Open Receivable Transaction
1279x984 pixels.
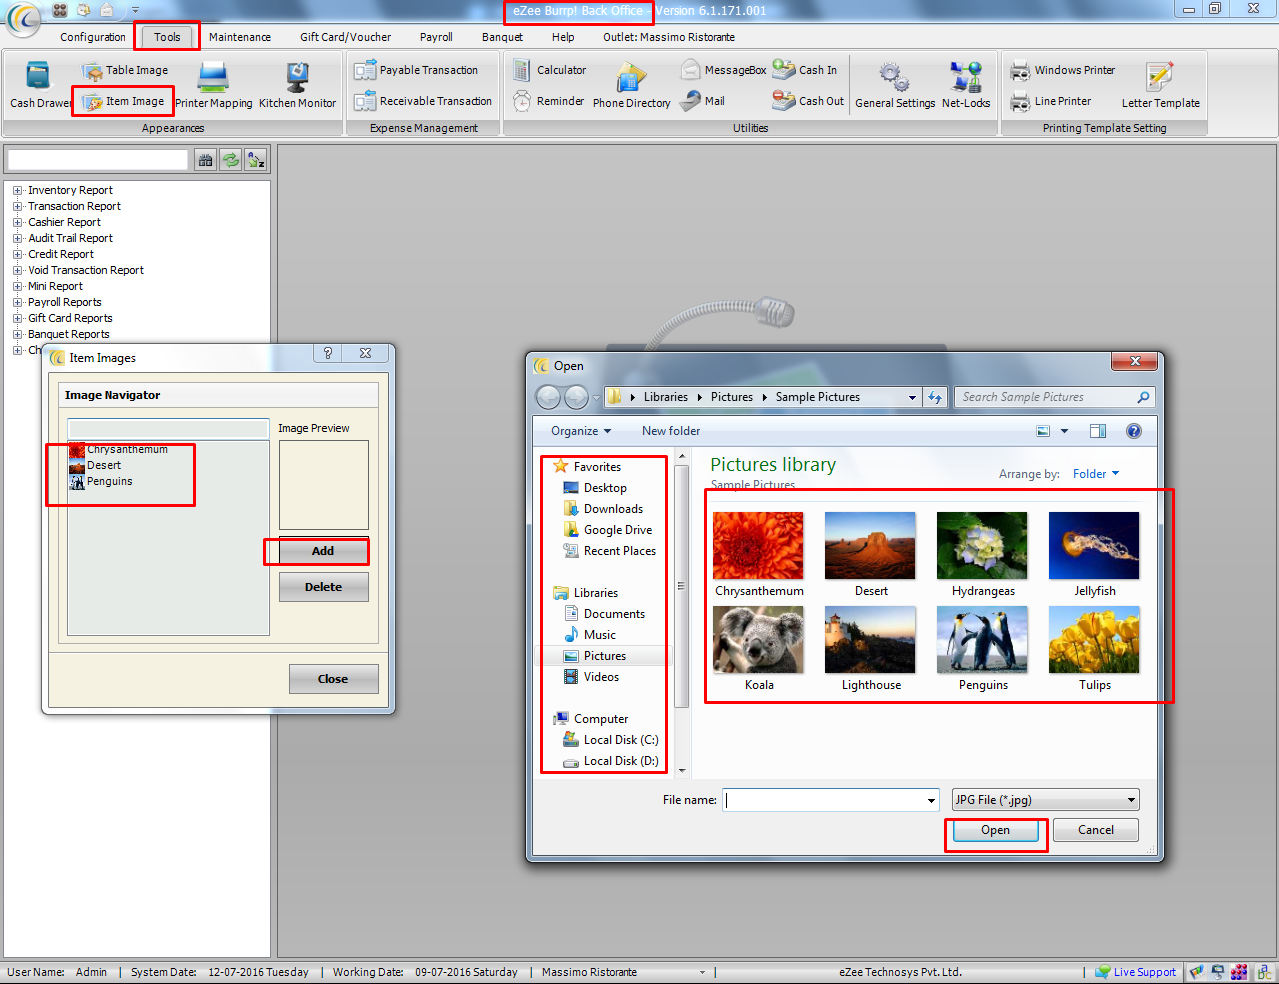coord(423,101)
